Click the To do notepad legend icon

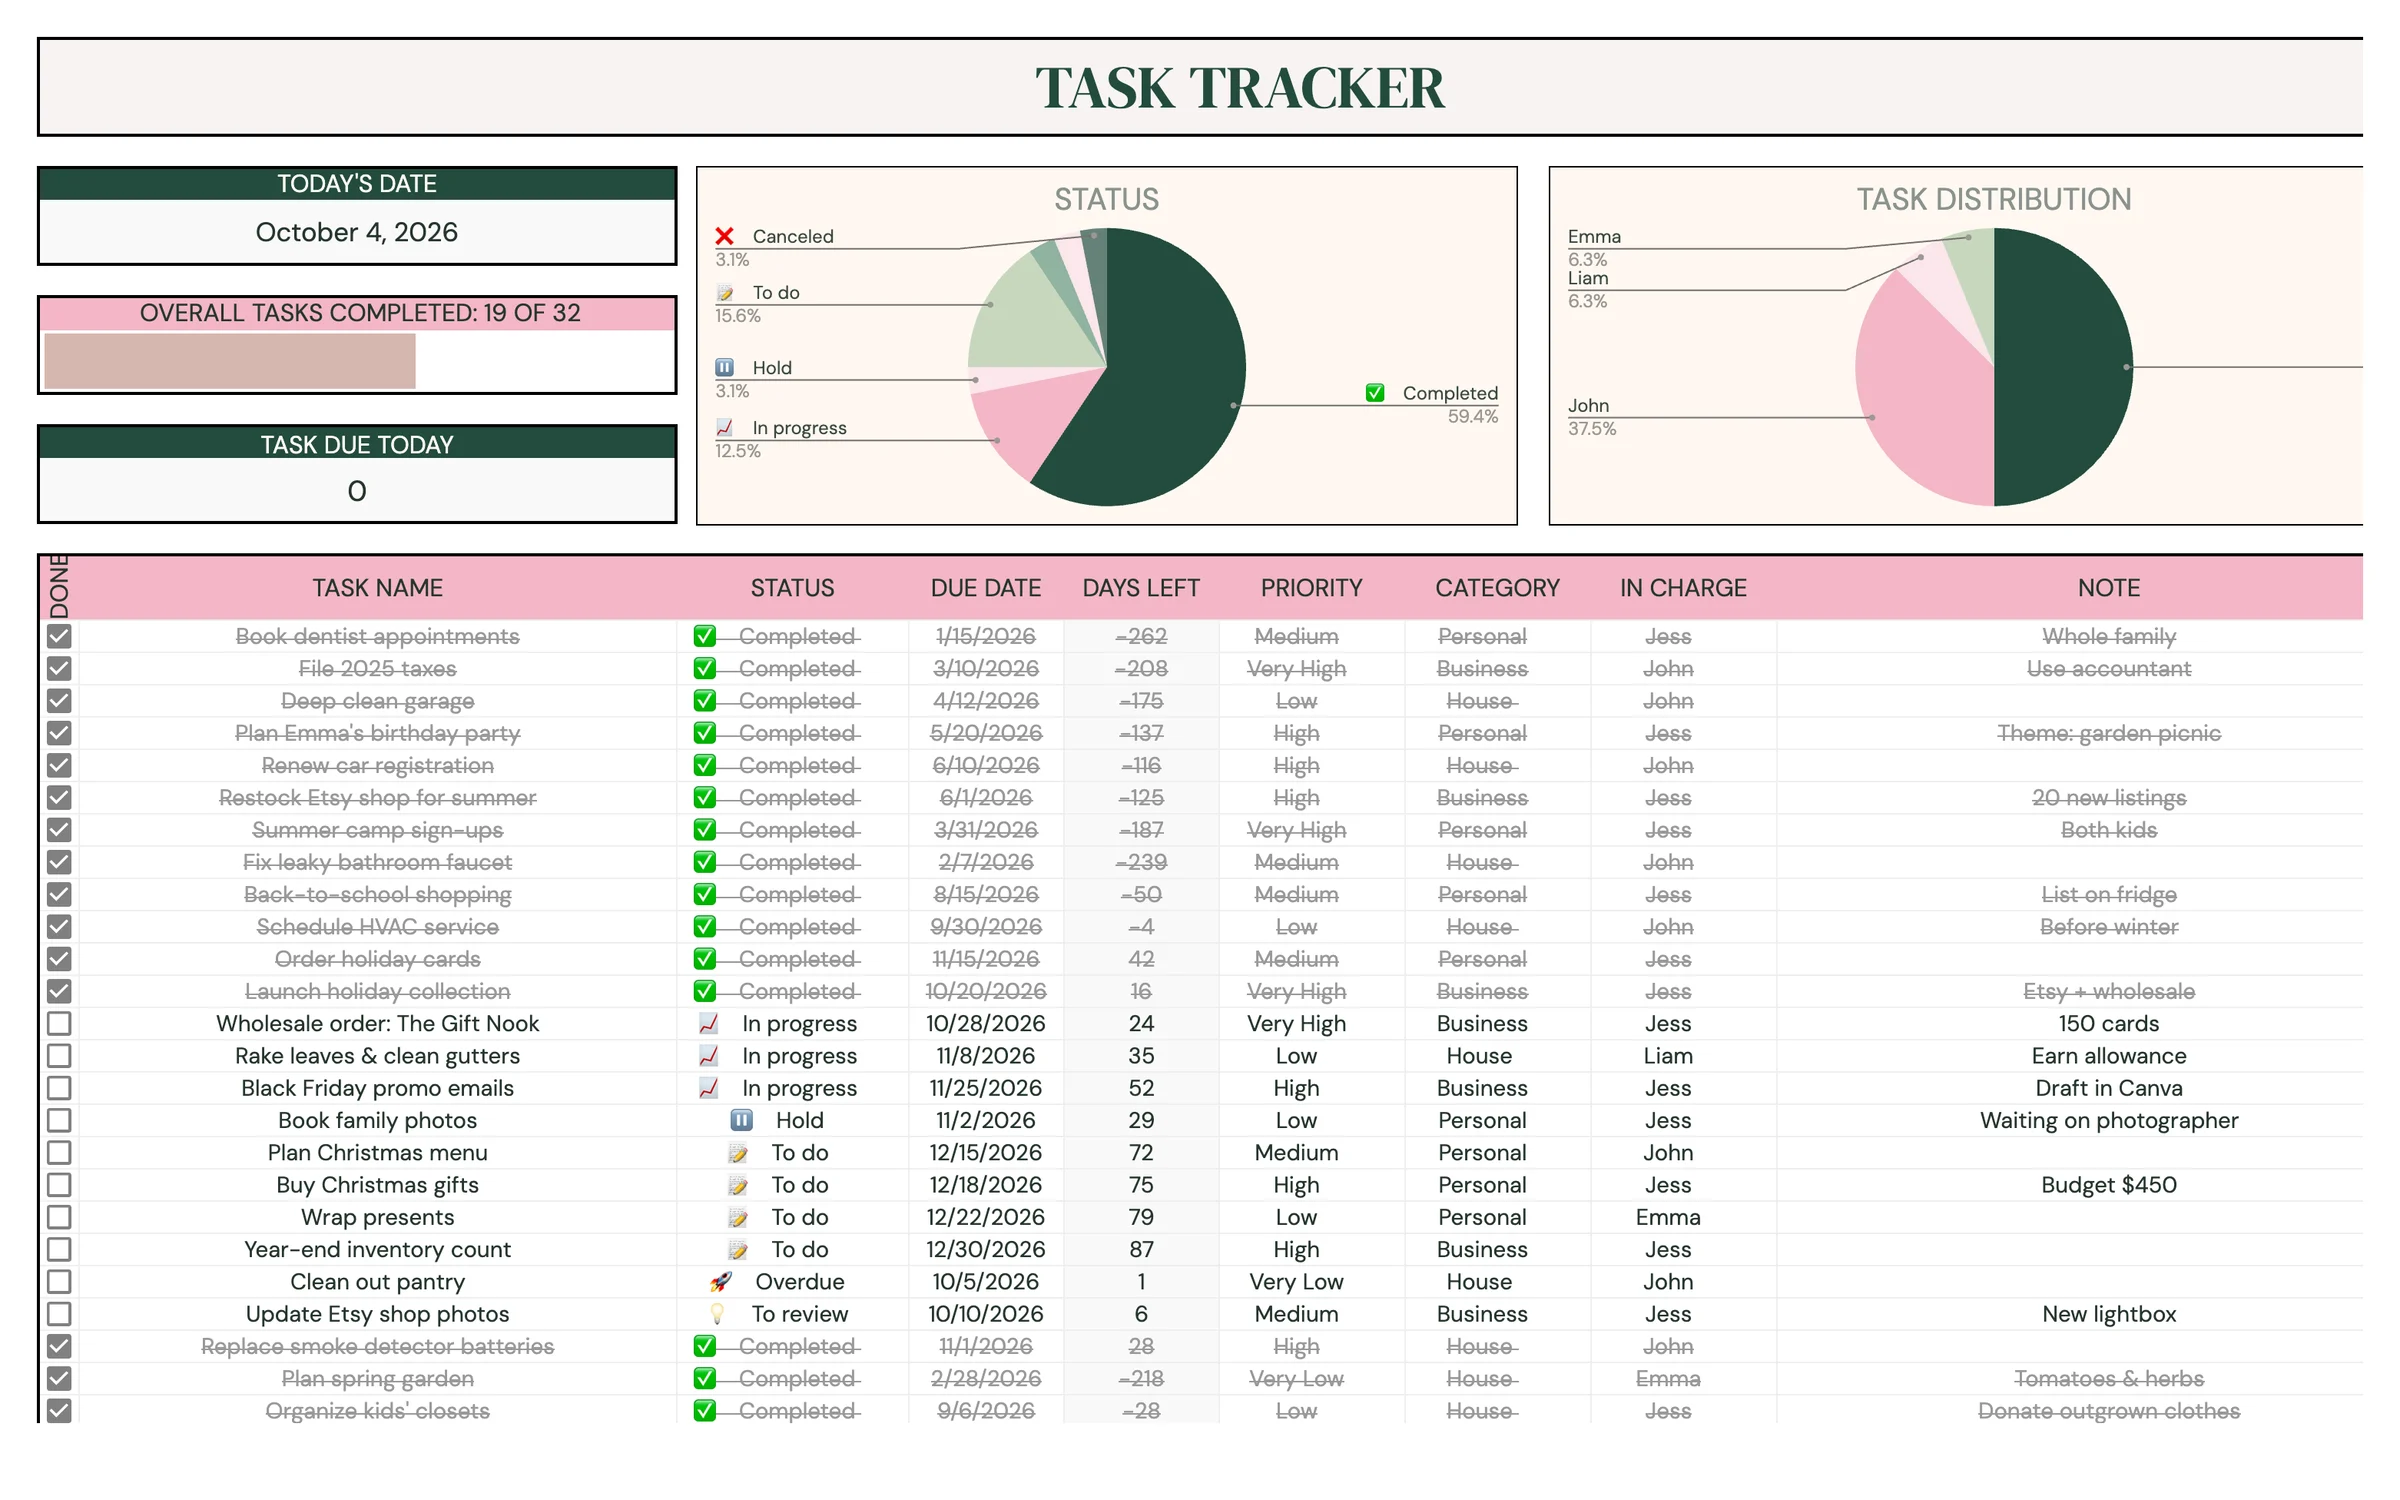725,293
